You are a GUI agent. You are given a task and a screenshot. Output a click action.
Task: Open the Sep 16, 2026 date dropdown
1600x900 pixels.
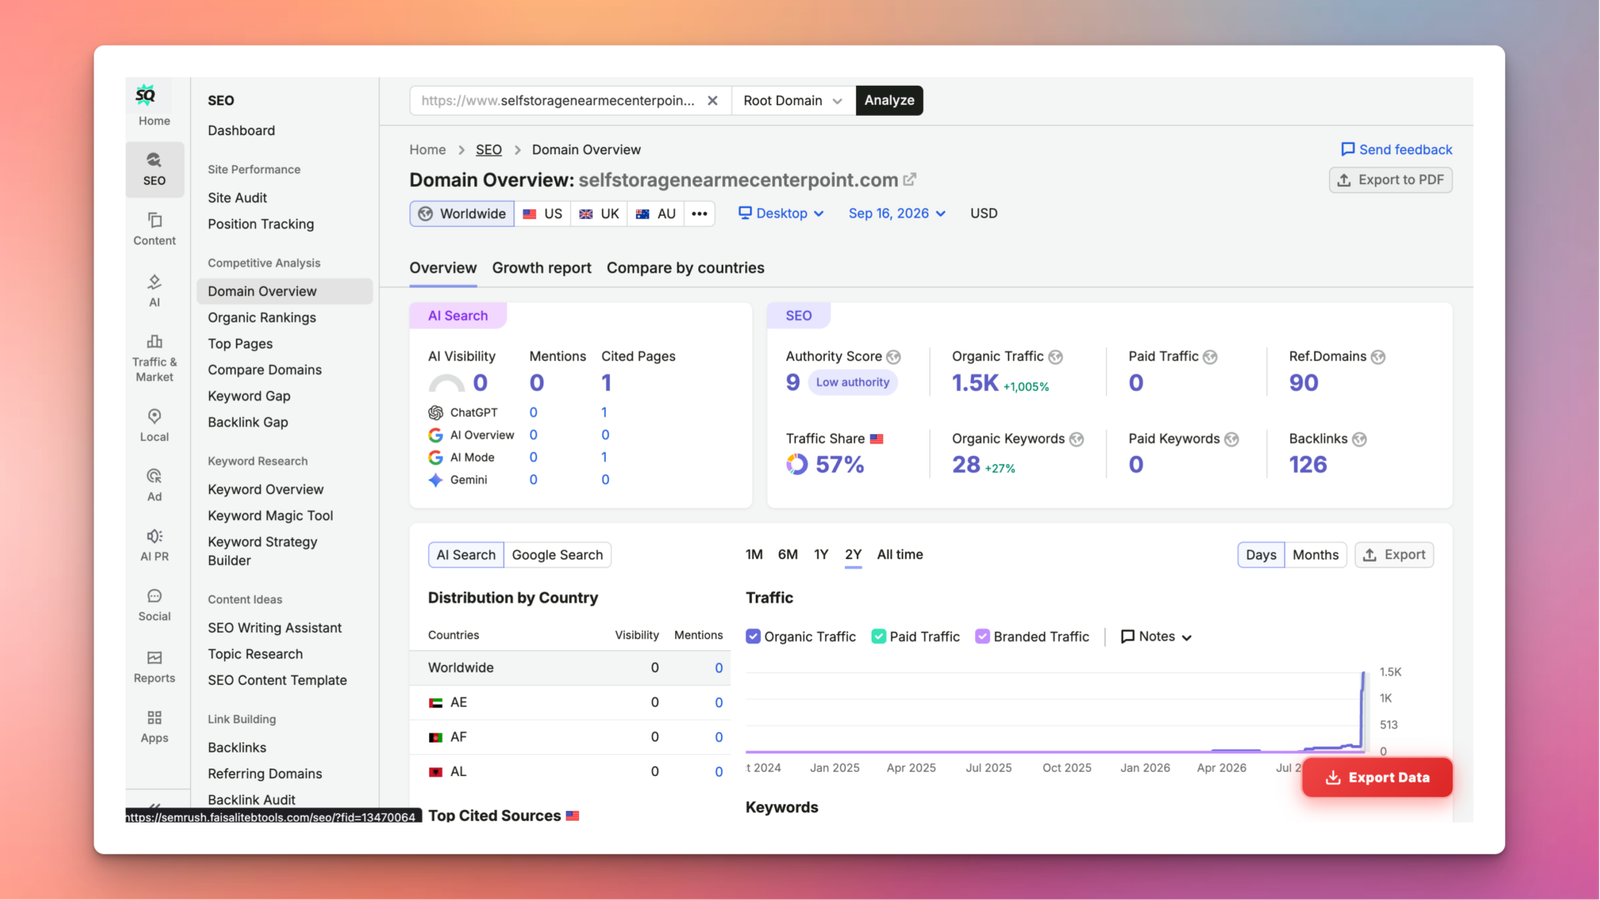point(897,214)
